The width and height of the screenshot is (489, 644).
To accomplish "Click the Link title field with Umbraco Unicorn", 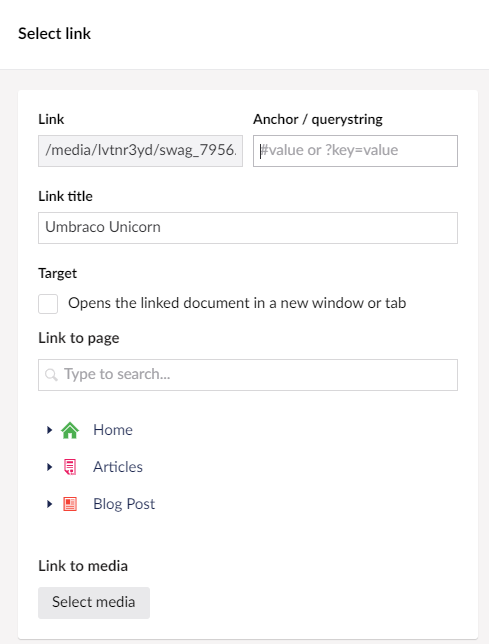I will pos(248,228).
